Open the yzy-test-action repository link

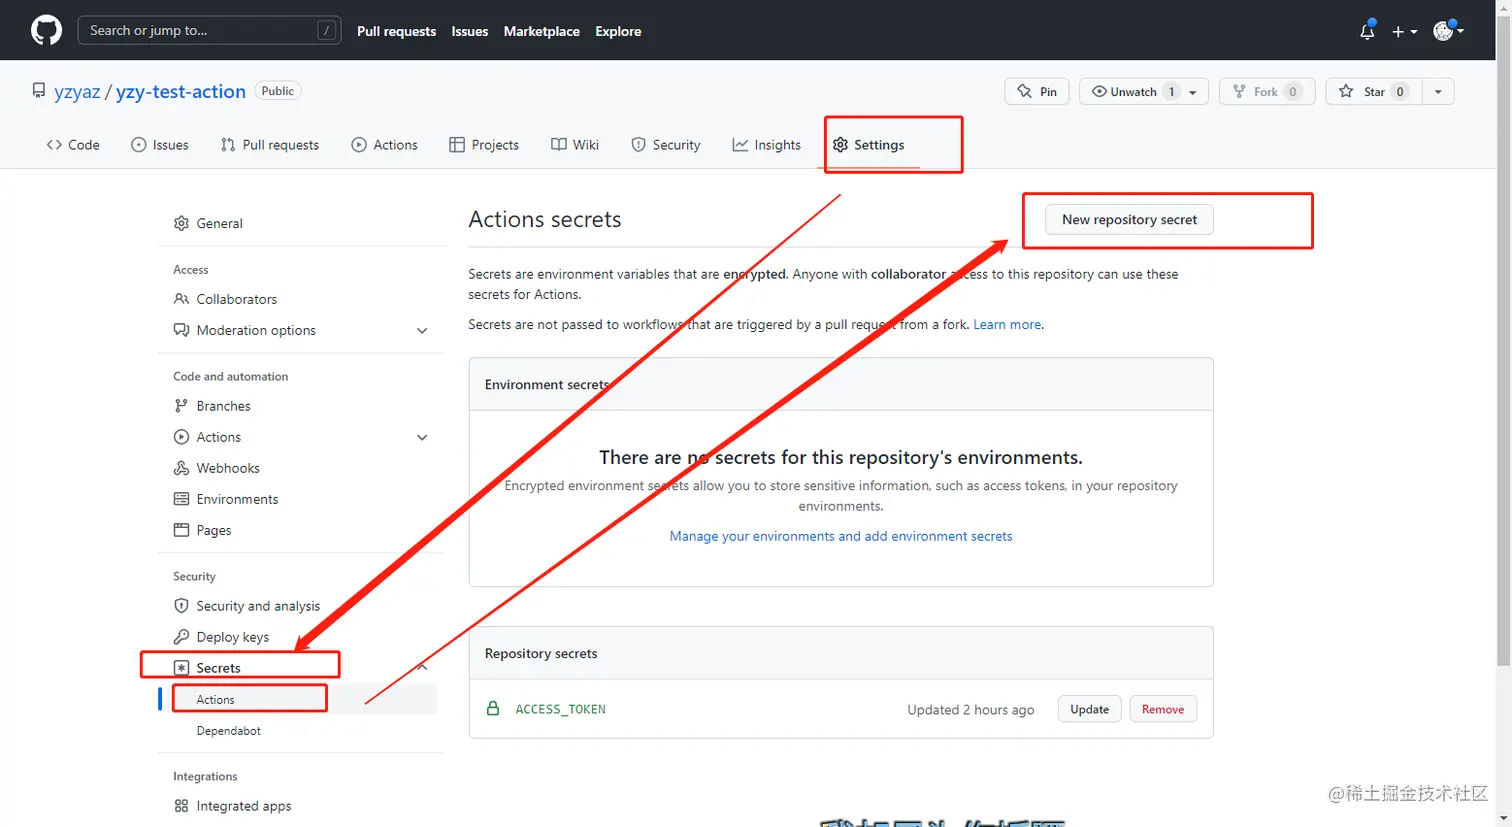point(181,92)
